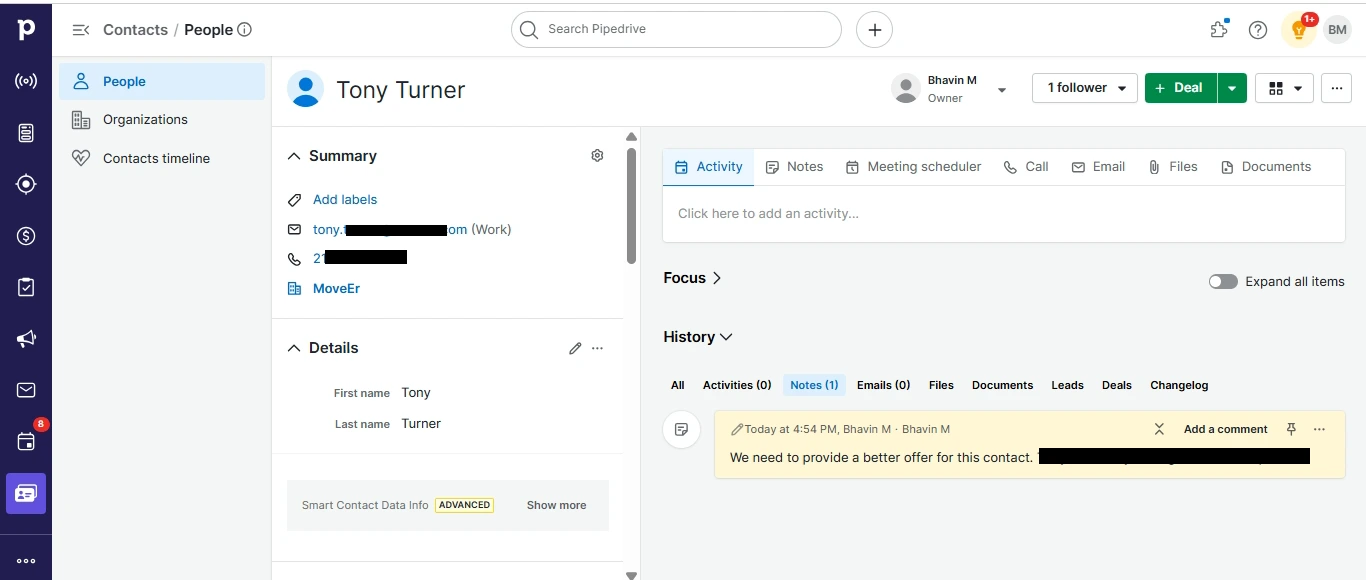
Task: Open the MoveEr organization link
Action: tap(336, 288)
